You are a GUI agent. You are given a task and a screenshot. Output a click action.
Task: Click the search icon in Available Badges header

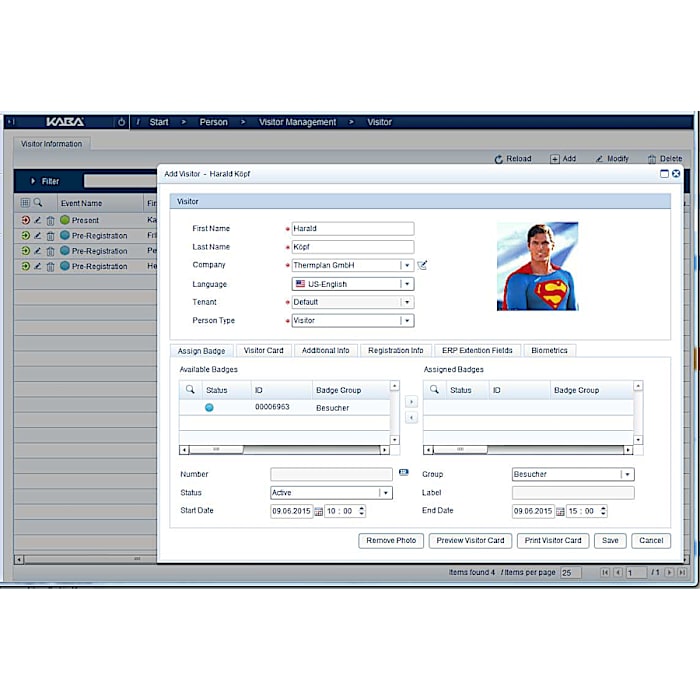click(190, 390)
